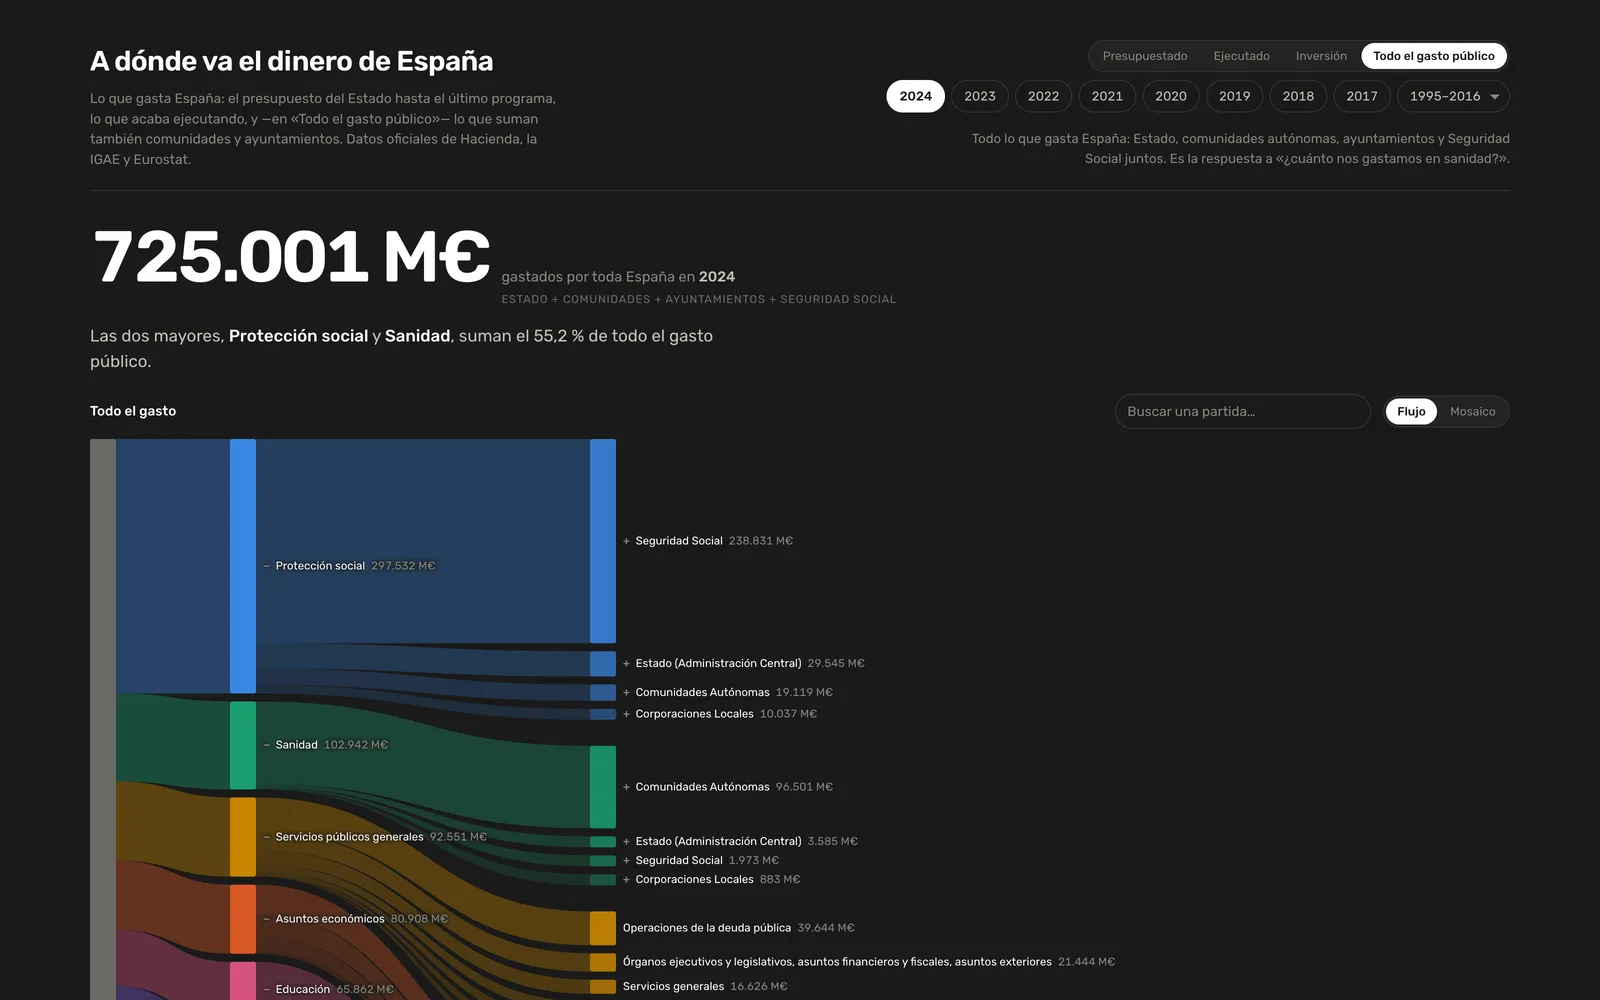Collapse Servicios públicos generales label
Viewport: 1600px width, 1000px height.
tap(375, 837)
